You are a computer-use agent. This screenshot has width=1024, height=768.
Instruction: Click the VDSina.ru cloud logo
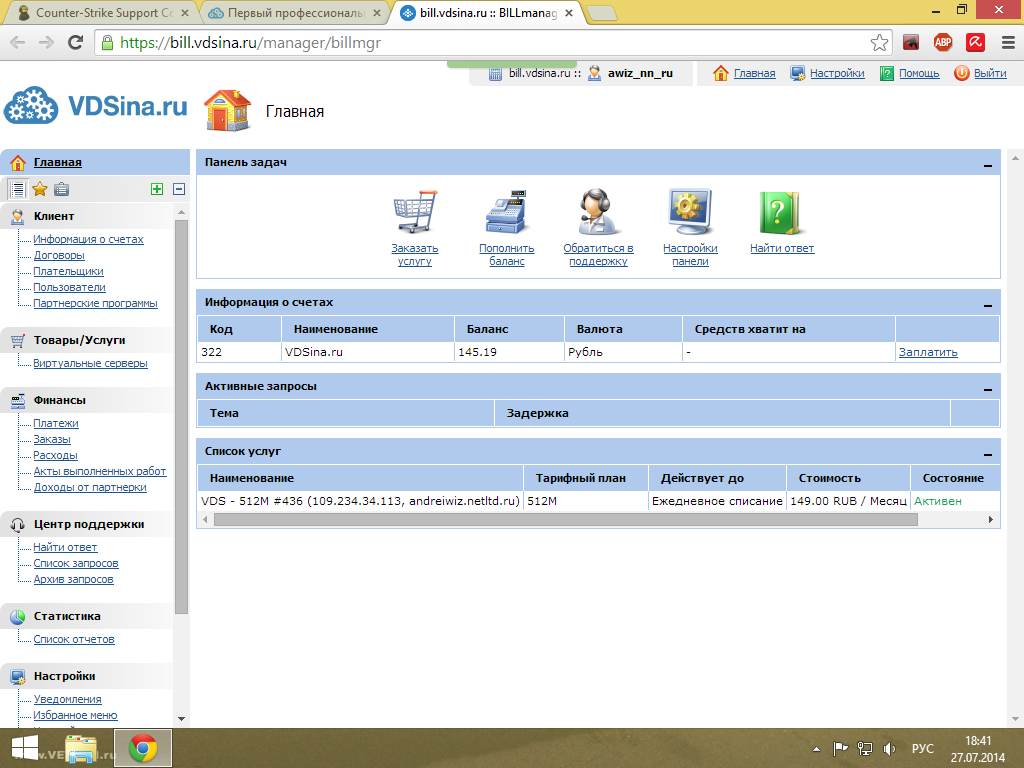[x=96, y=106]
